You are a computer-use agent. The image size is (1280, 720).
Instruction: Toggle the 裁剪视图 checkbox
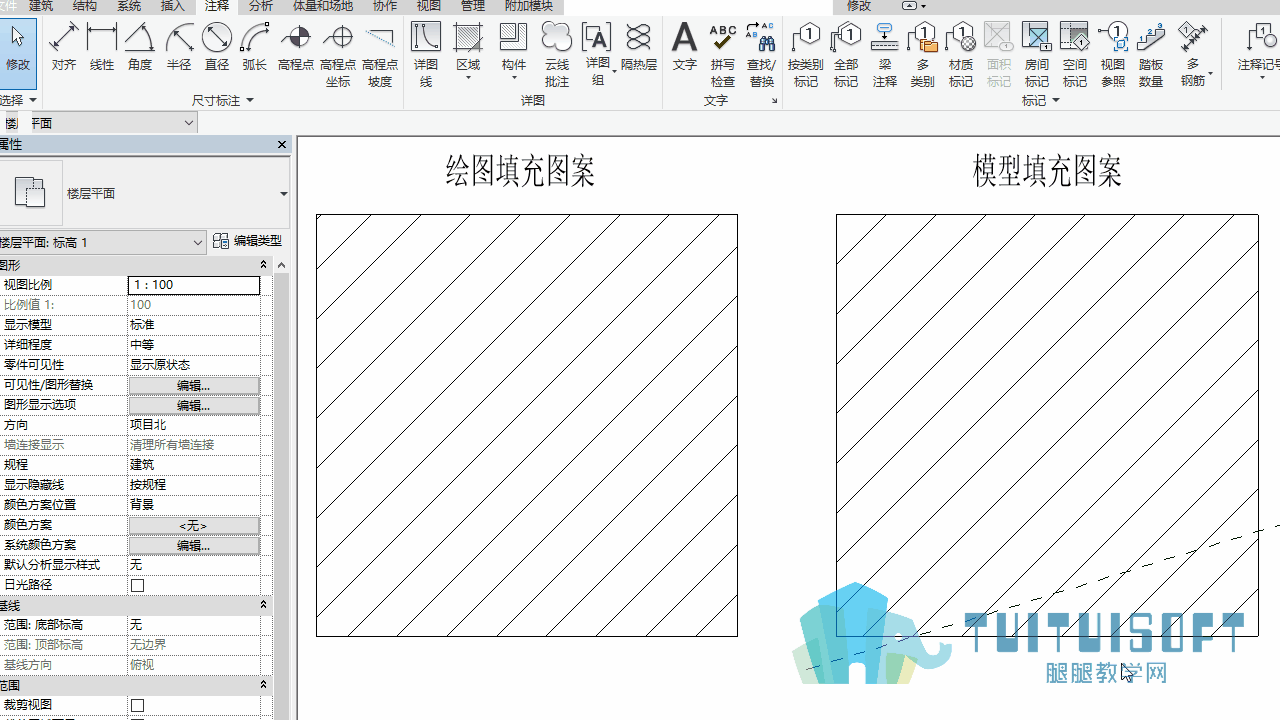(138, 705)
